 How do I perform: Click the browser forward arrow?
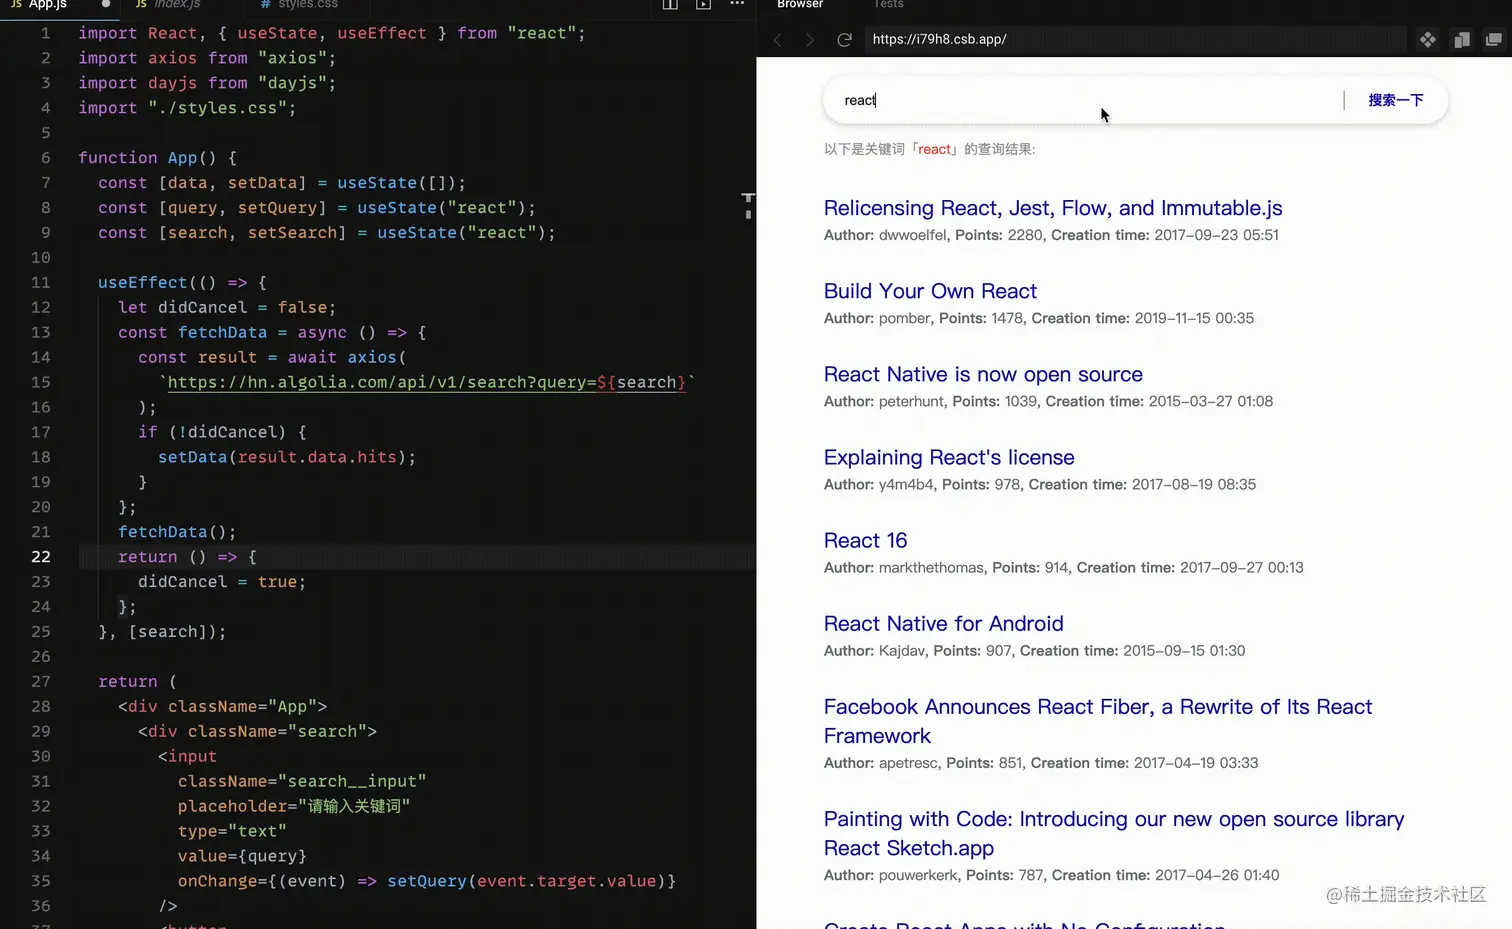(x=810, y=40)
